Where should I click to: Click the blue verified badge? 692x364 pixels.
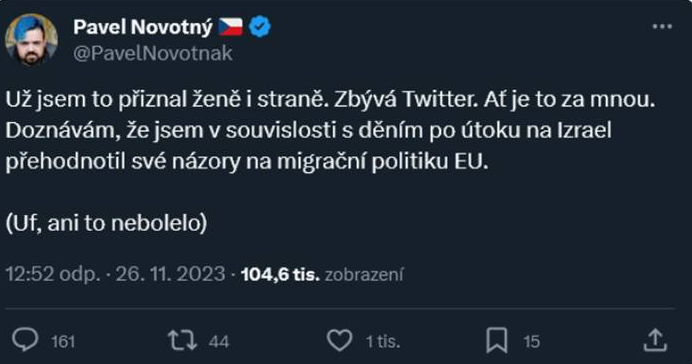pos(260,27)
